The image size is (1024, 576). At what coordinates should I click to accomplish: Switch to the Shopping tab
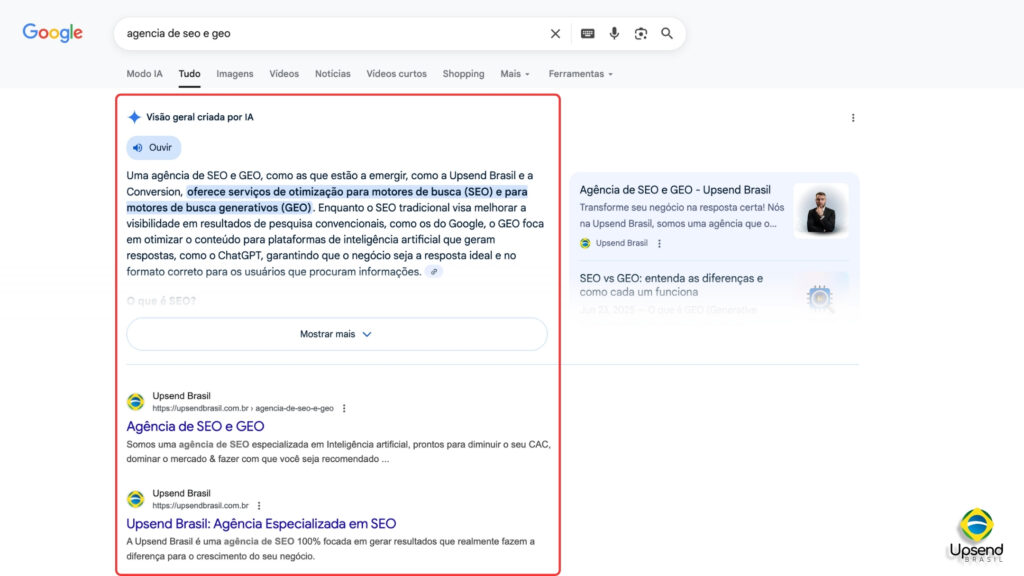464,74
